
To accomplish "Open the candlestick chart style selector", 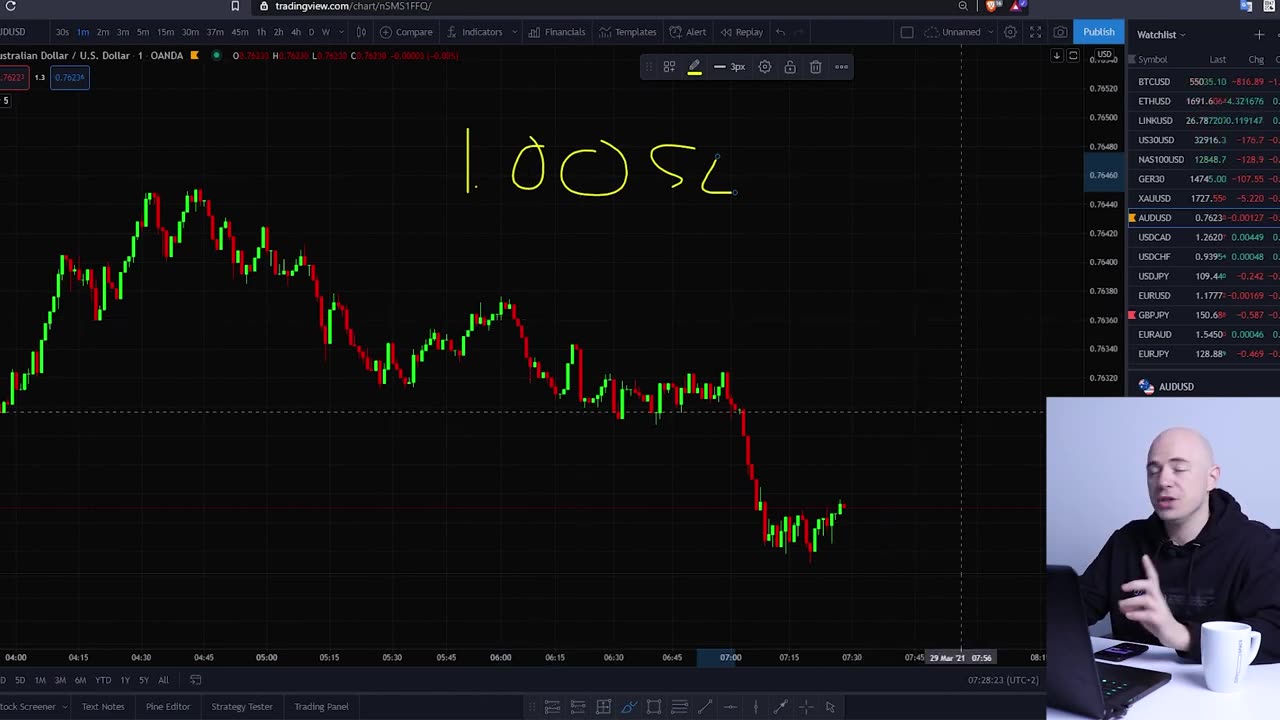I will (x=361, y=32).
